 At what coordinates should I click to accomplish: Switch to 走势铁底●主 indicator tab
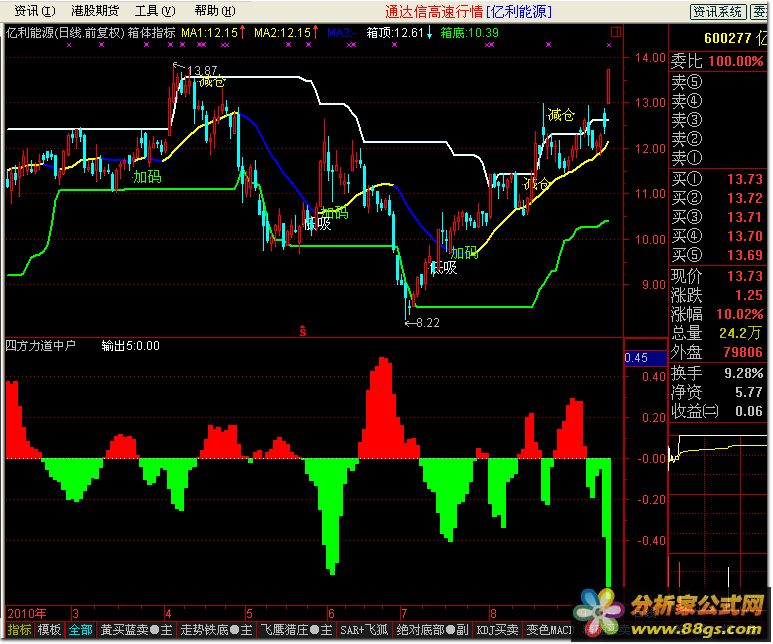click(x=216, y=630)
